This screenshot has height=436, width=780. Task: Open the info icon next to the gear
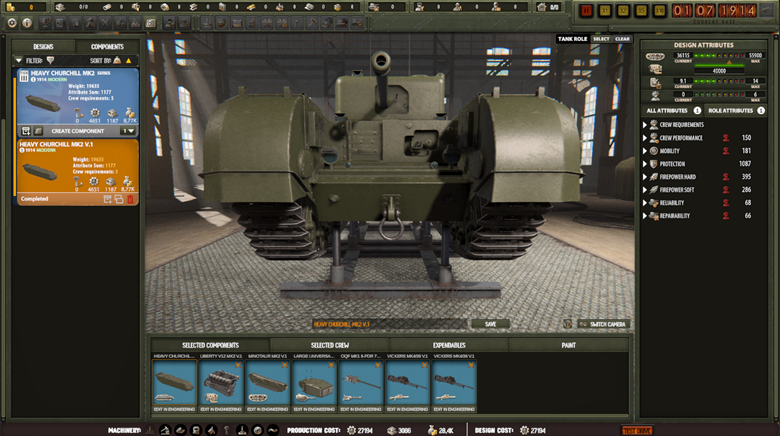27,23
